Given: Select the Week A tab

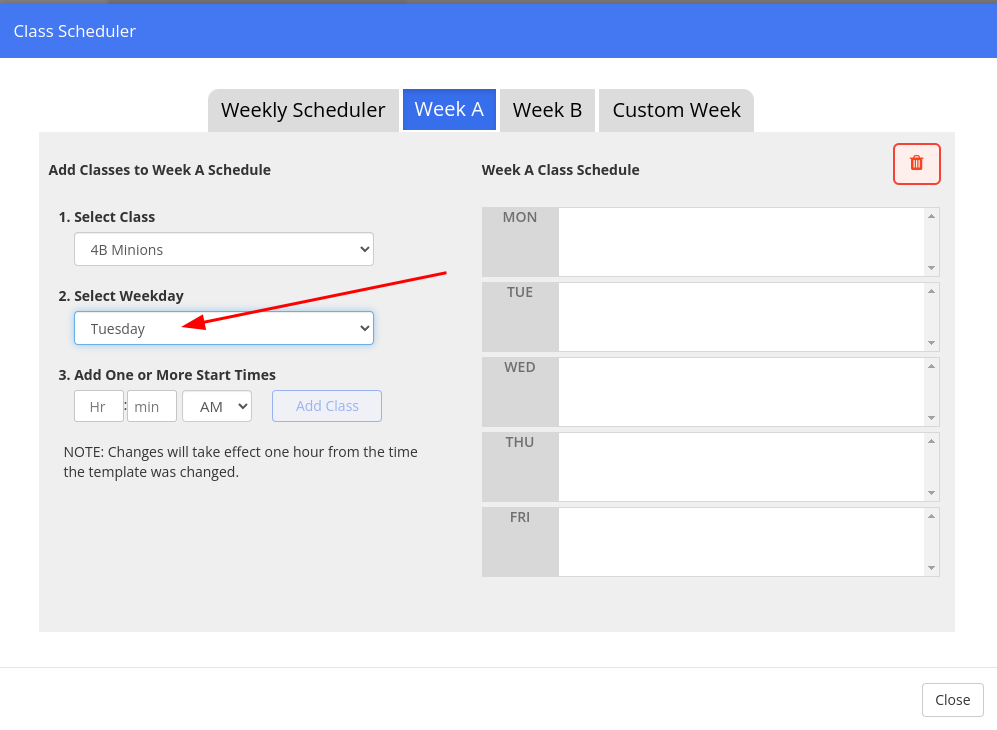Looking at the screenshot, I should pos(449,109).
